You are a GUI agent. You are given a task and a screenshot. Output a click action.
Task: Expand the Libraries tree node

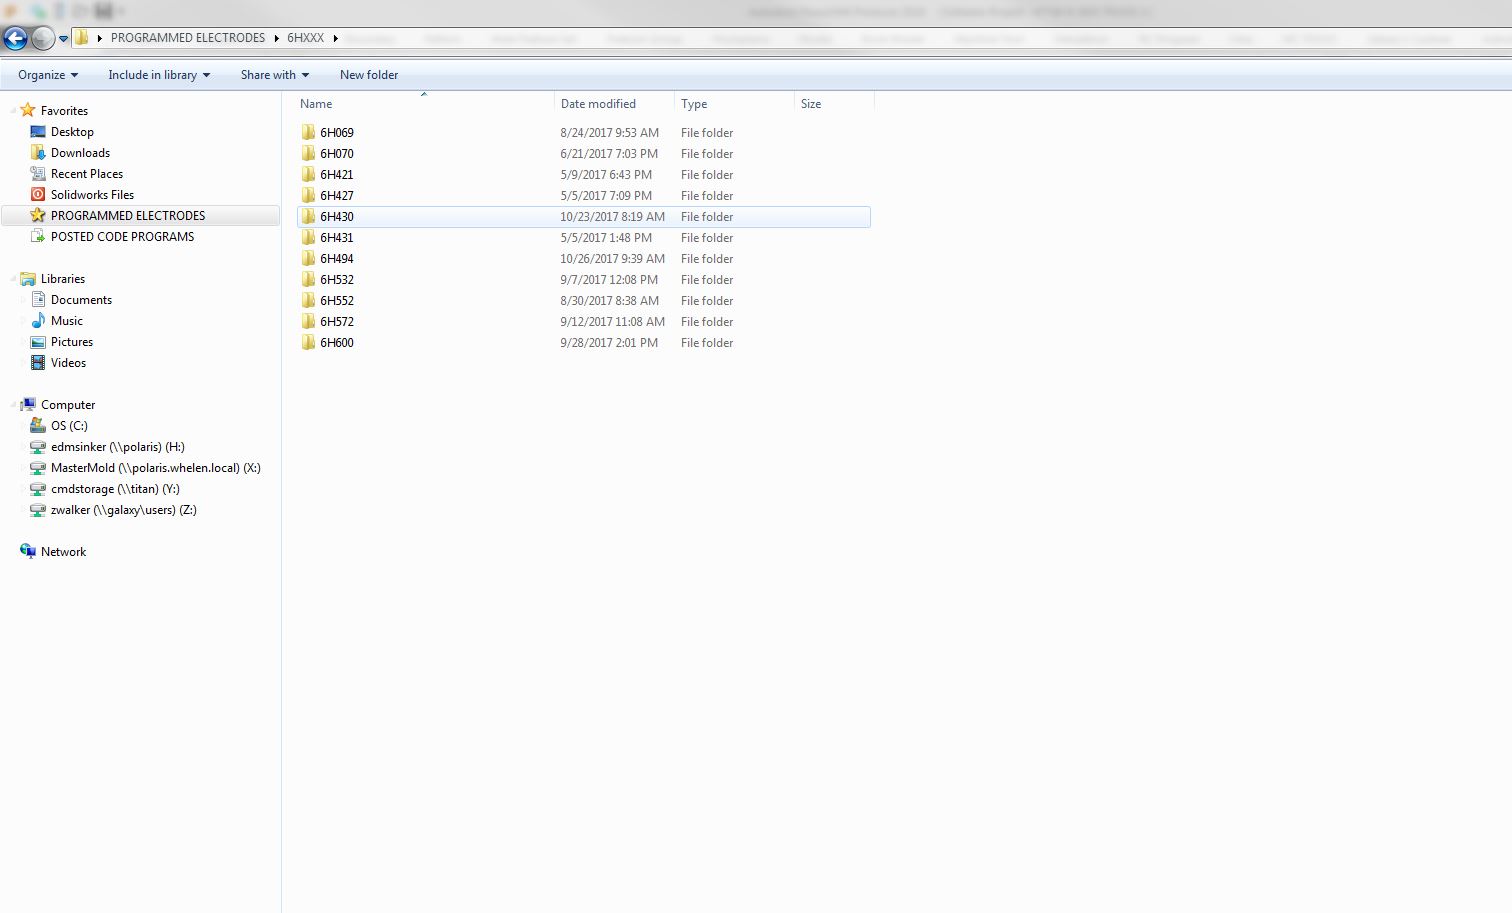click(x=12, y=278)
